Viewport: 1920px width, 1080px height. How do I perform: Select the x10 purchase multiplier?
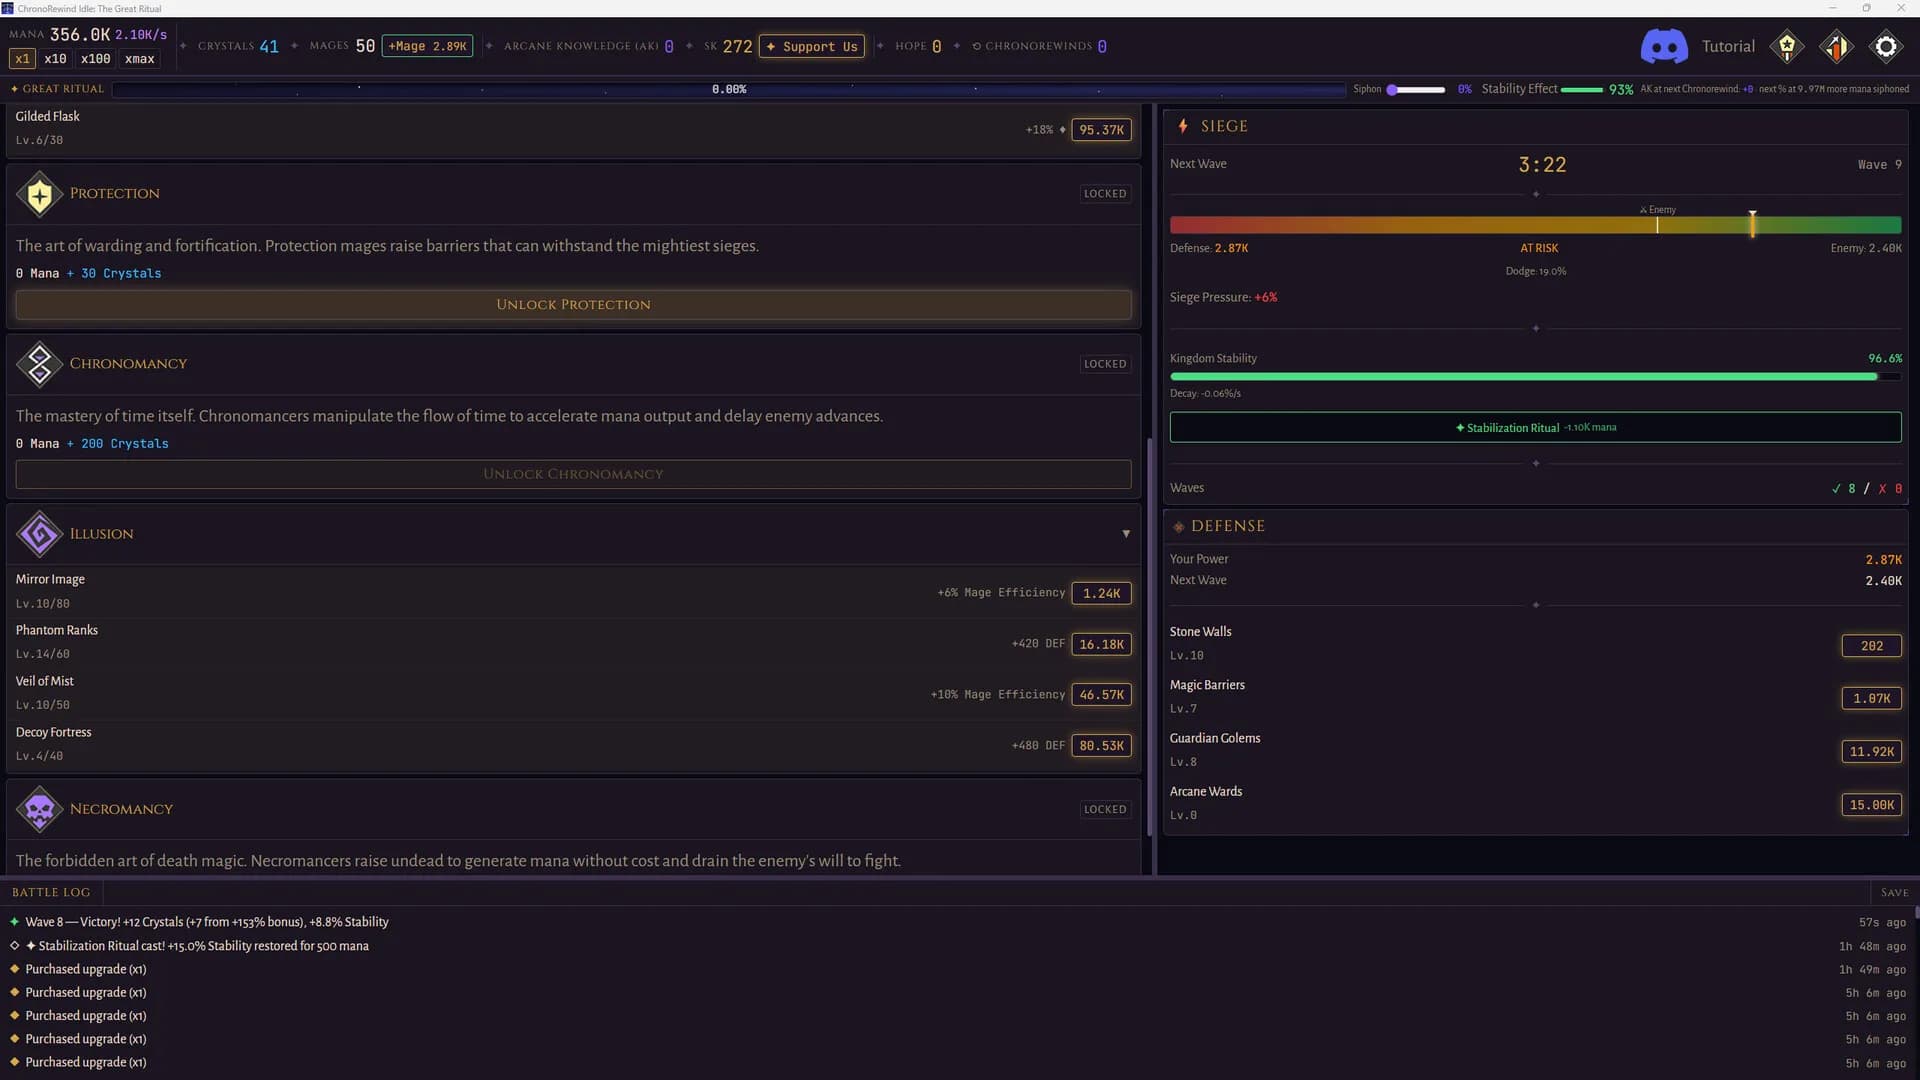pos(56,59)
